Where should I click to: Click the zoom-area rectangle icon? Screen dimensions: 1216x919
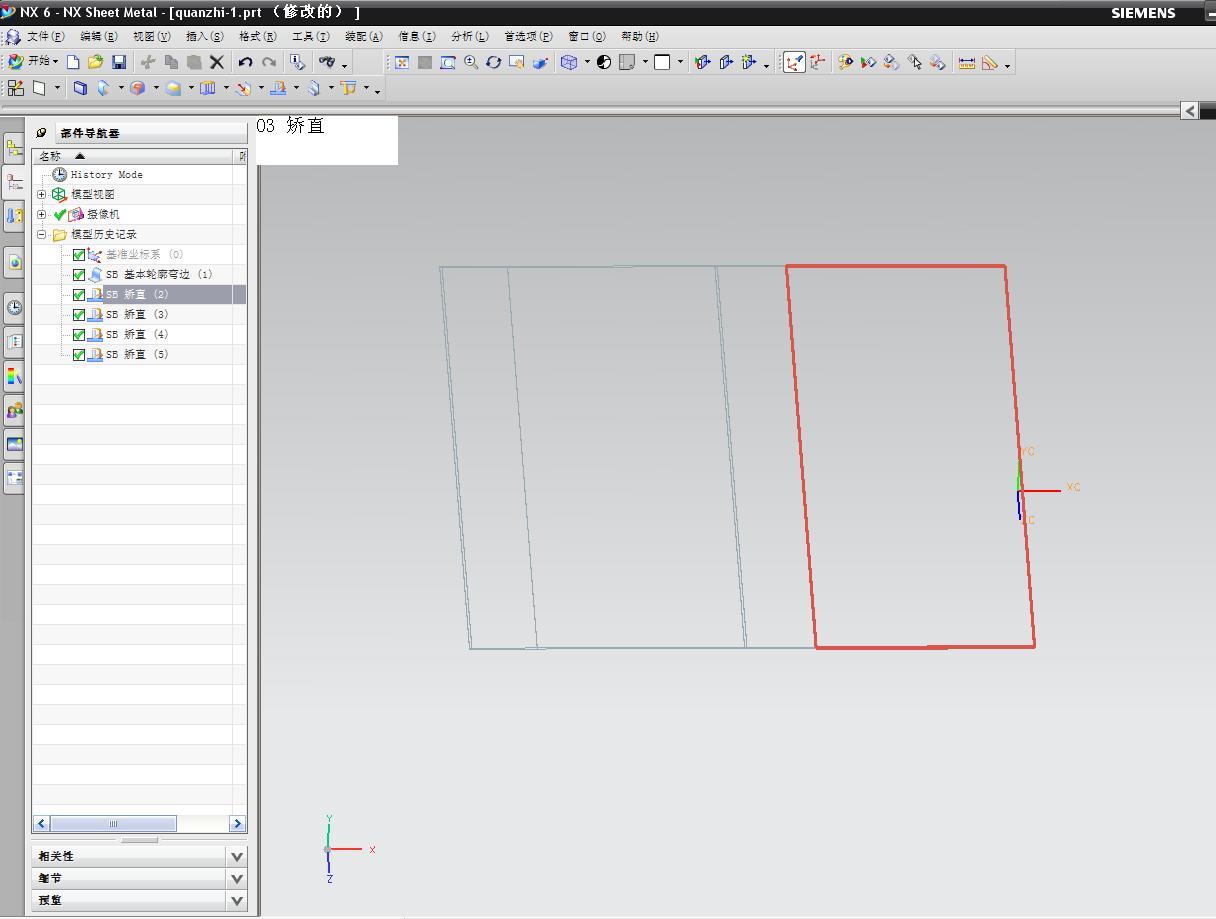[448, 62]
